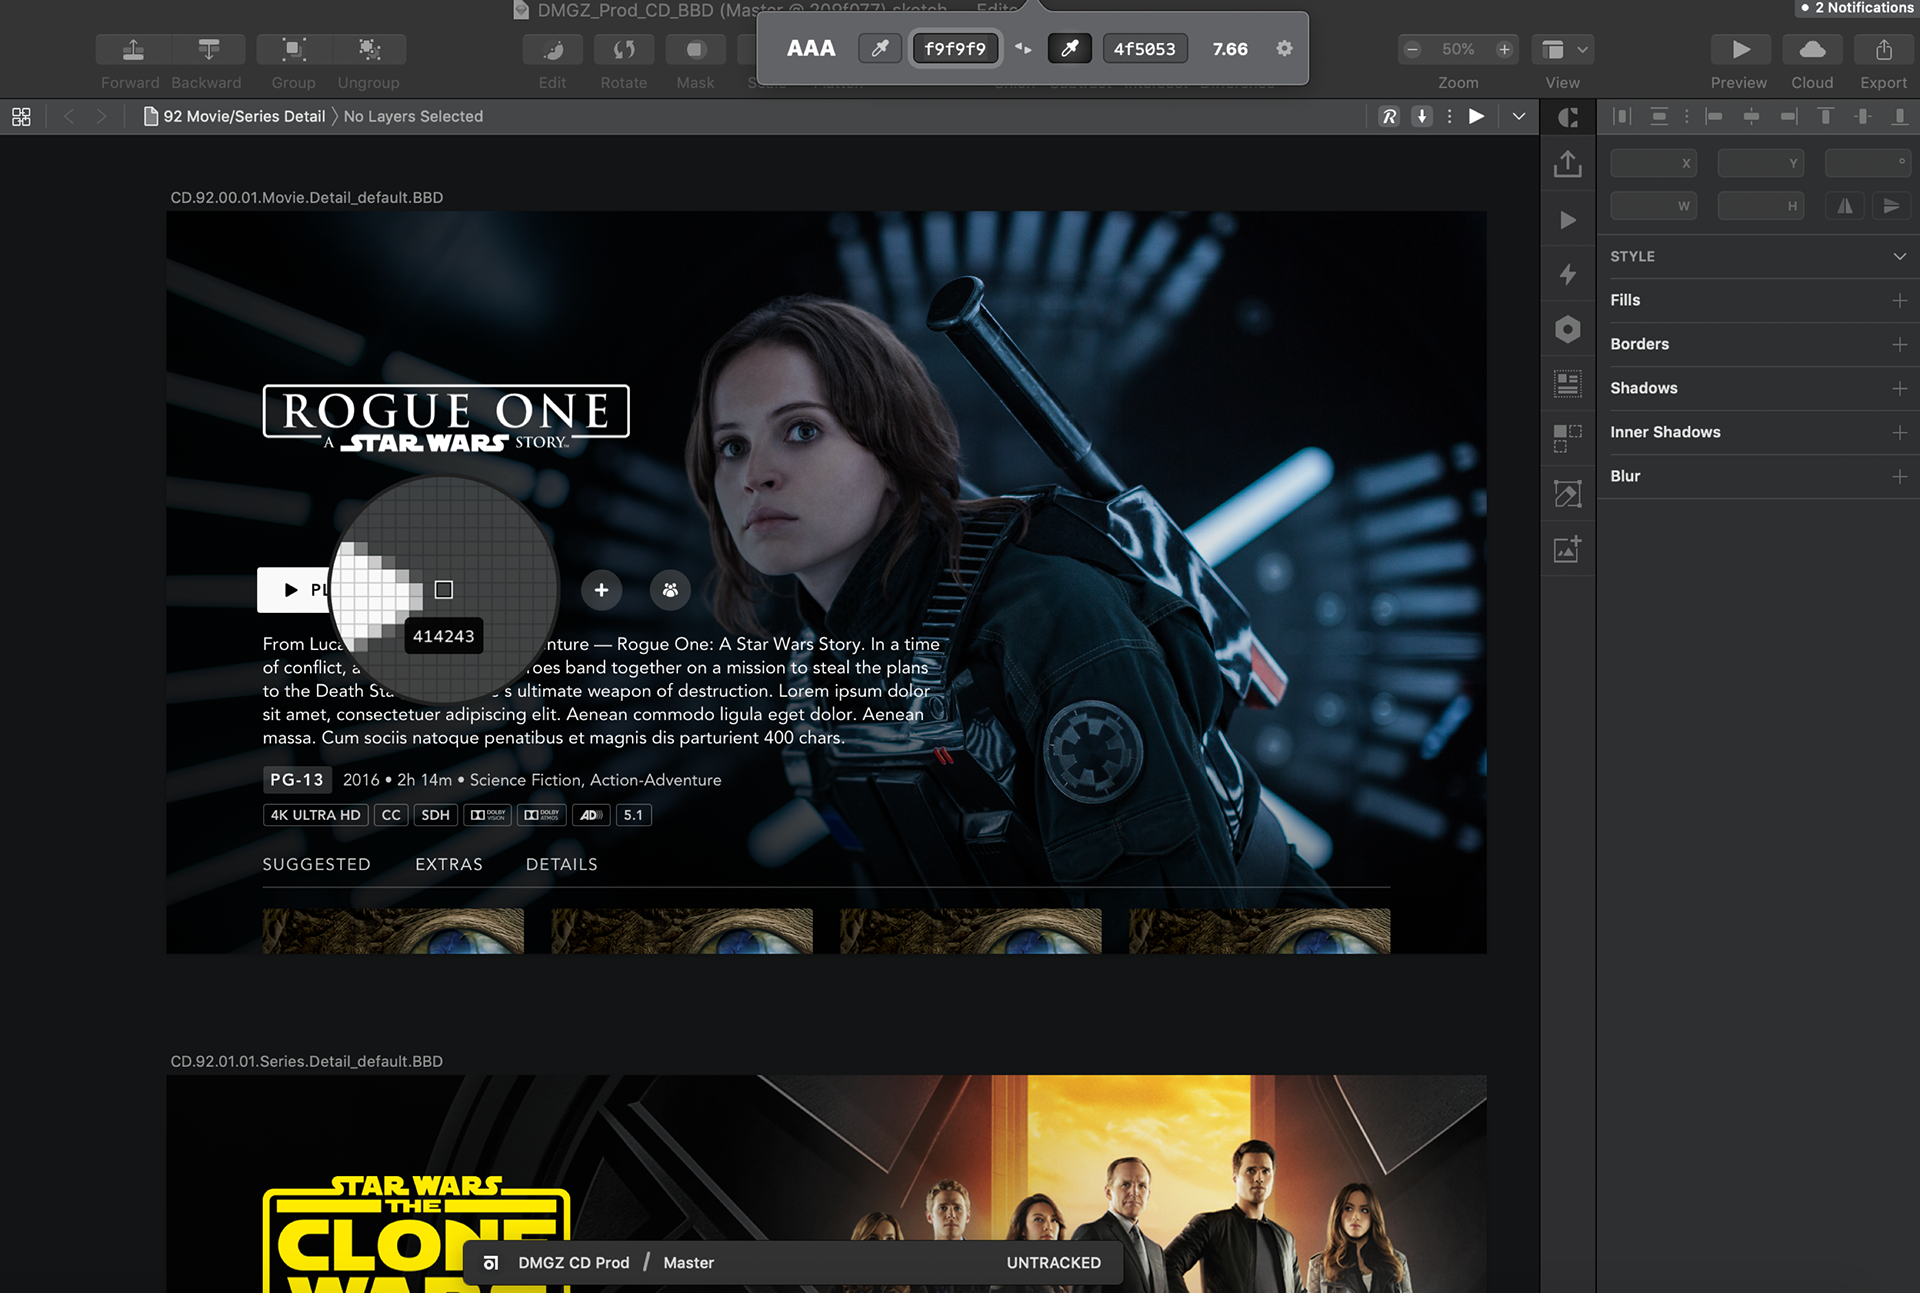This screenshot has height=1293, width=1920.
Task: Open the View dropdown menu
Action: coord(1564,50)
